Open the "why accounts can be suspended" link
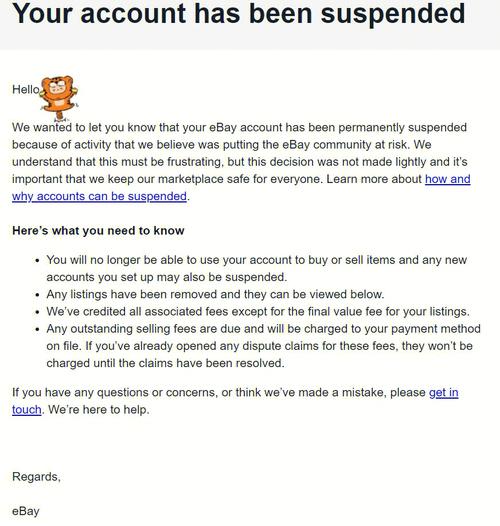This screenshot has width=500, height=526. [x=99, y=196]
